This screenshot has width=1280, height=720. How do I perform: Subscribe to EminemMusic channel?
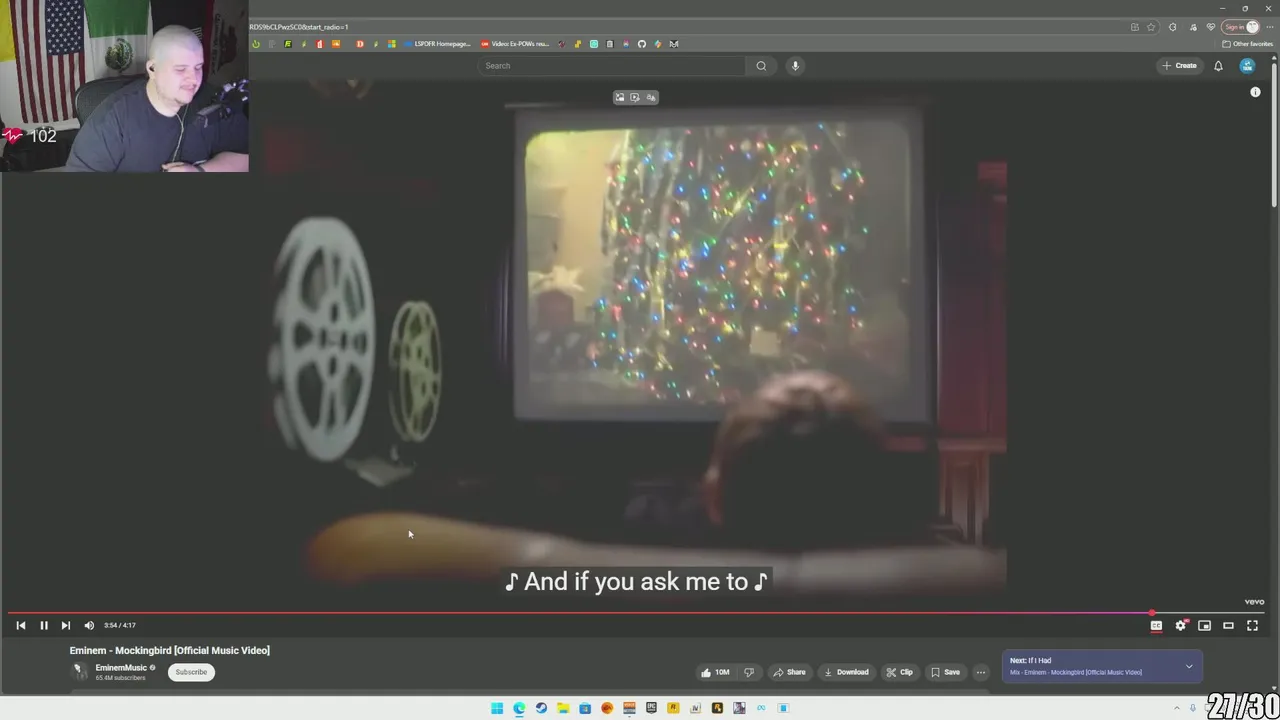(191, 672)
